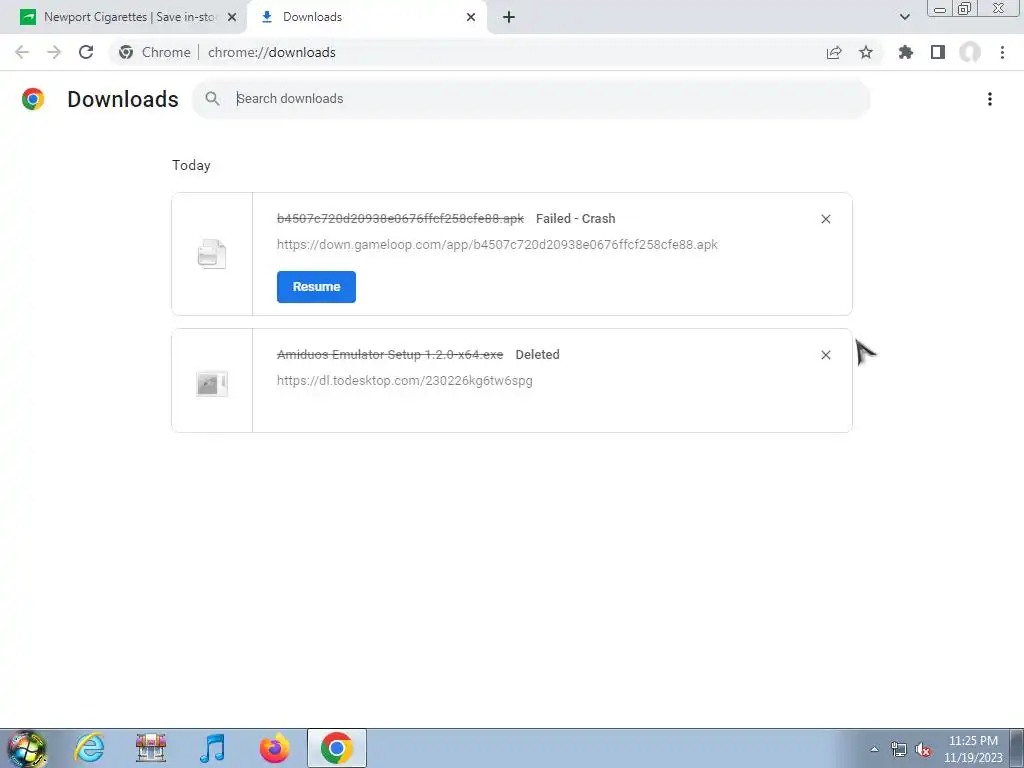Close the Downloads tab
Image resolution: width=1024 pixels, height=768 pixels.
471,17
